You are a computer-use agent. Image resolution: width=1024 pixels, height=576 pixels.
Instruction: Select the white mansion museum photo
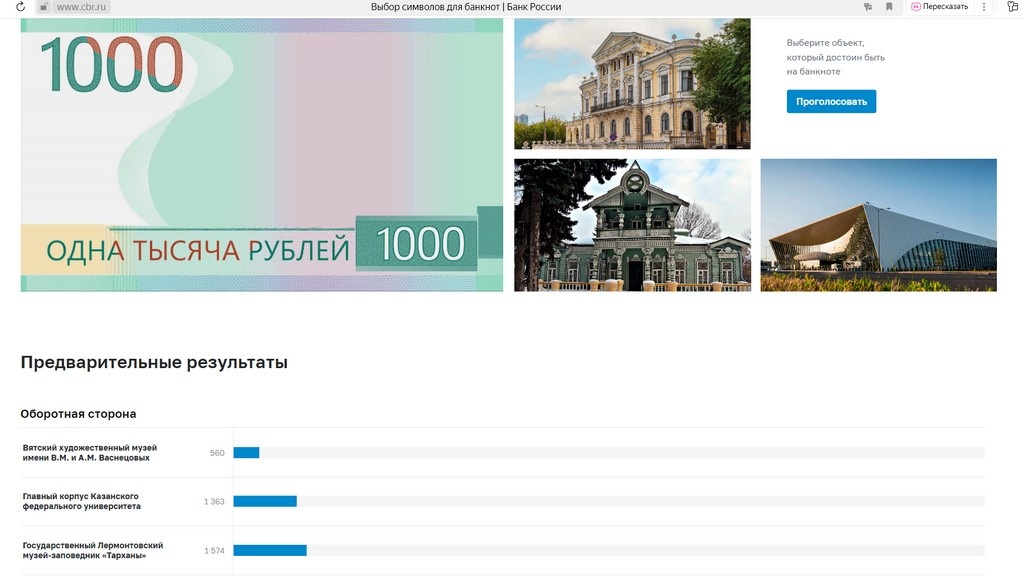point(631,82)
